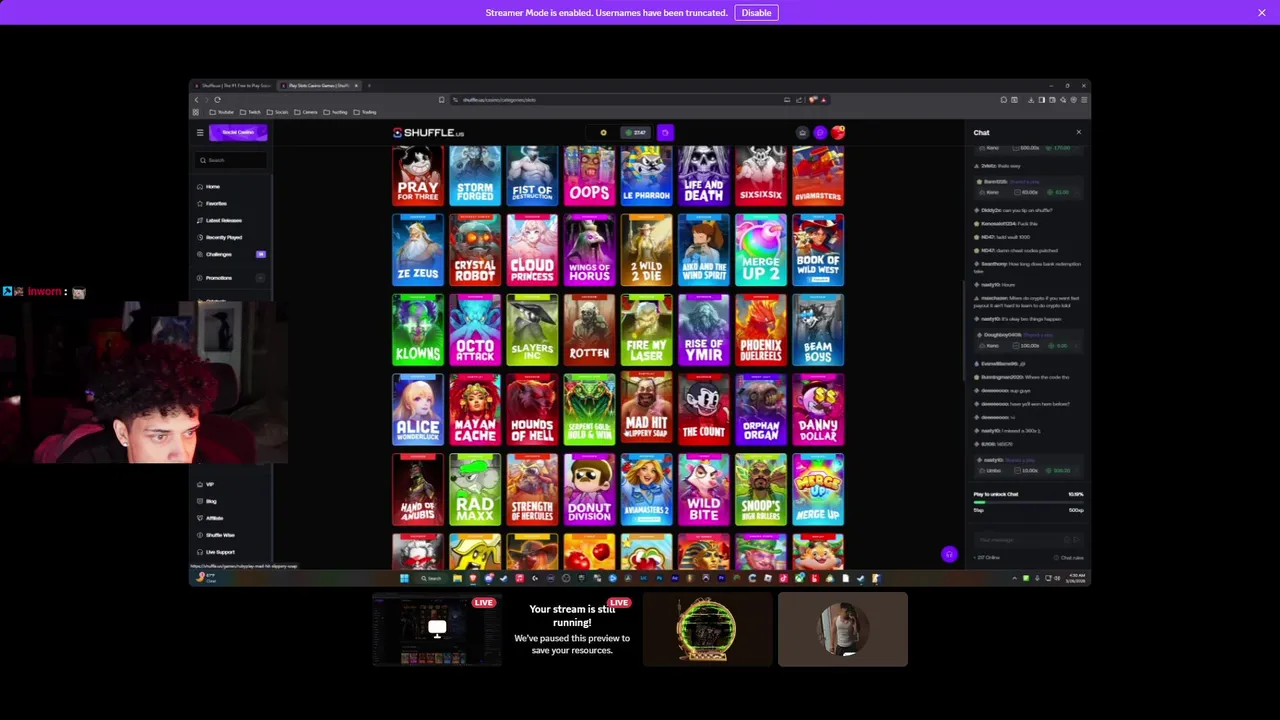Open Challenges in the sidebar
This screenshot has height=720, width=1280.
pyautogui.click(x=231, y=254)
